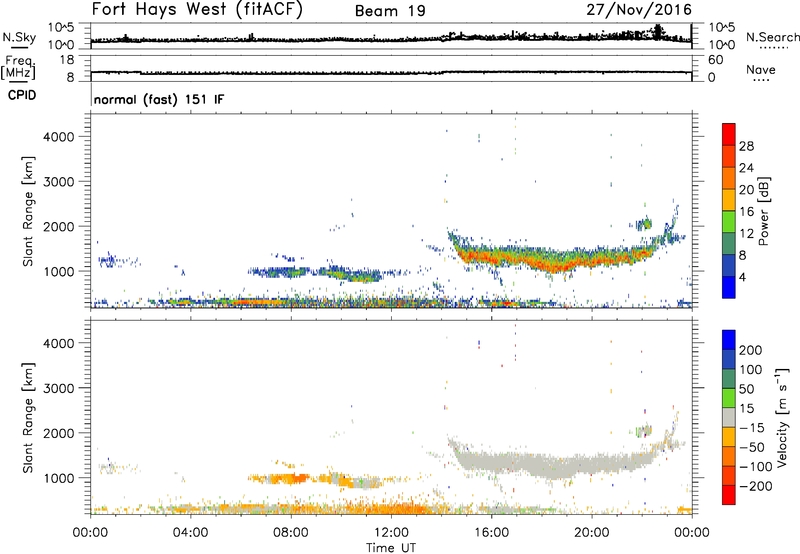Click the '200' value on Velocity colorbar
This screenshot has width=800, height=554.
(x=751, y=350)
